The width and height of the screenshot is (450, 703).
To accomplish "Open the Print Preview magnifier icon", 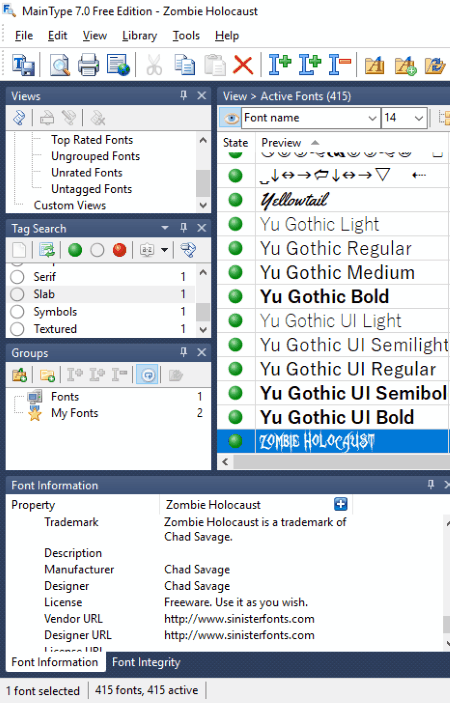I will pyautogui.click(x=60, y=65).
